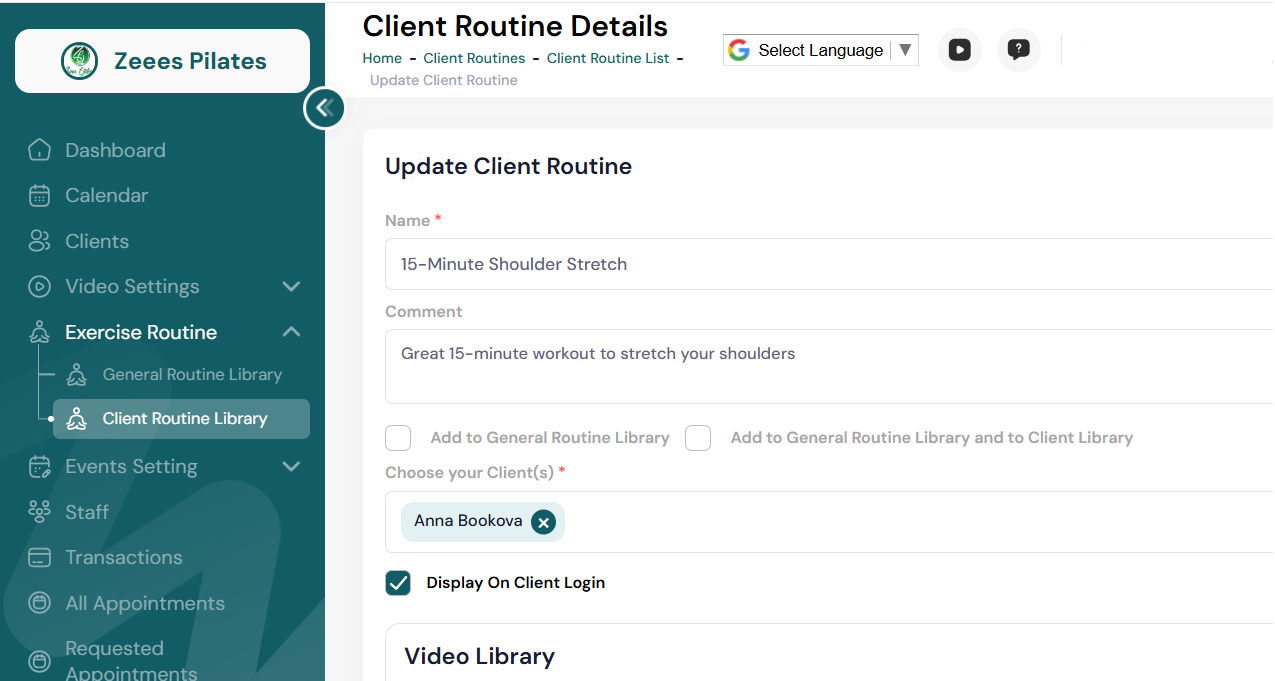
Task: Click the Video Settings play icon
Action: 39,286
